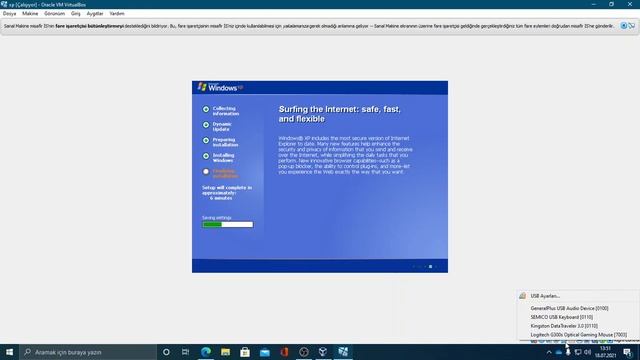The image size is (640, 360).
Task: Dismiss the mouse integration notification
Action: coord(623,26)
